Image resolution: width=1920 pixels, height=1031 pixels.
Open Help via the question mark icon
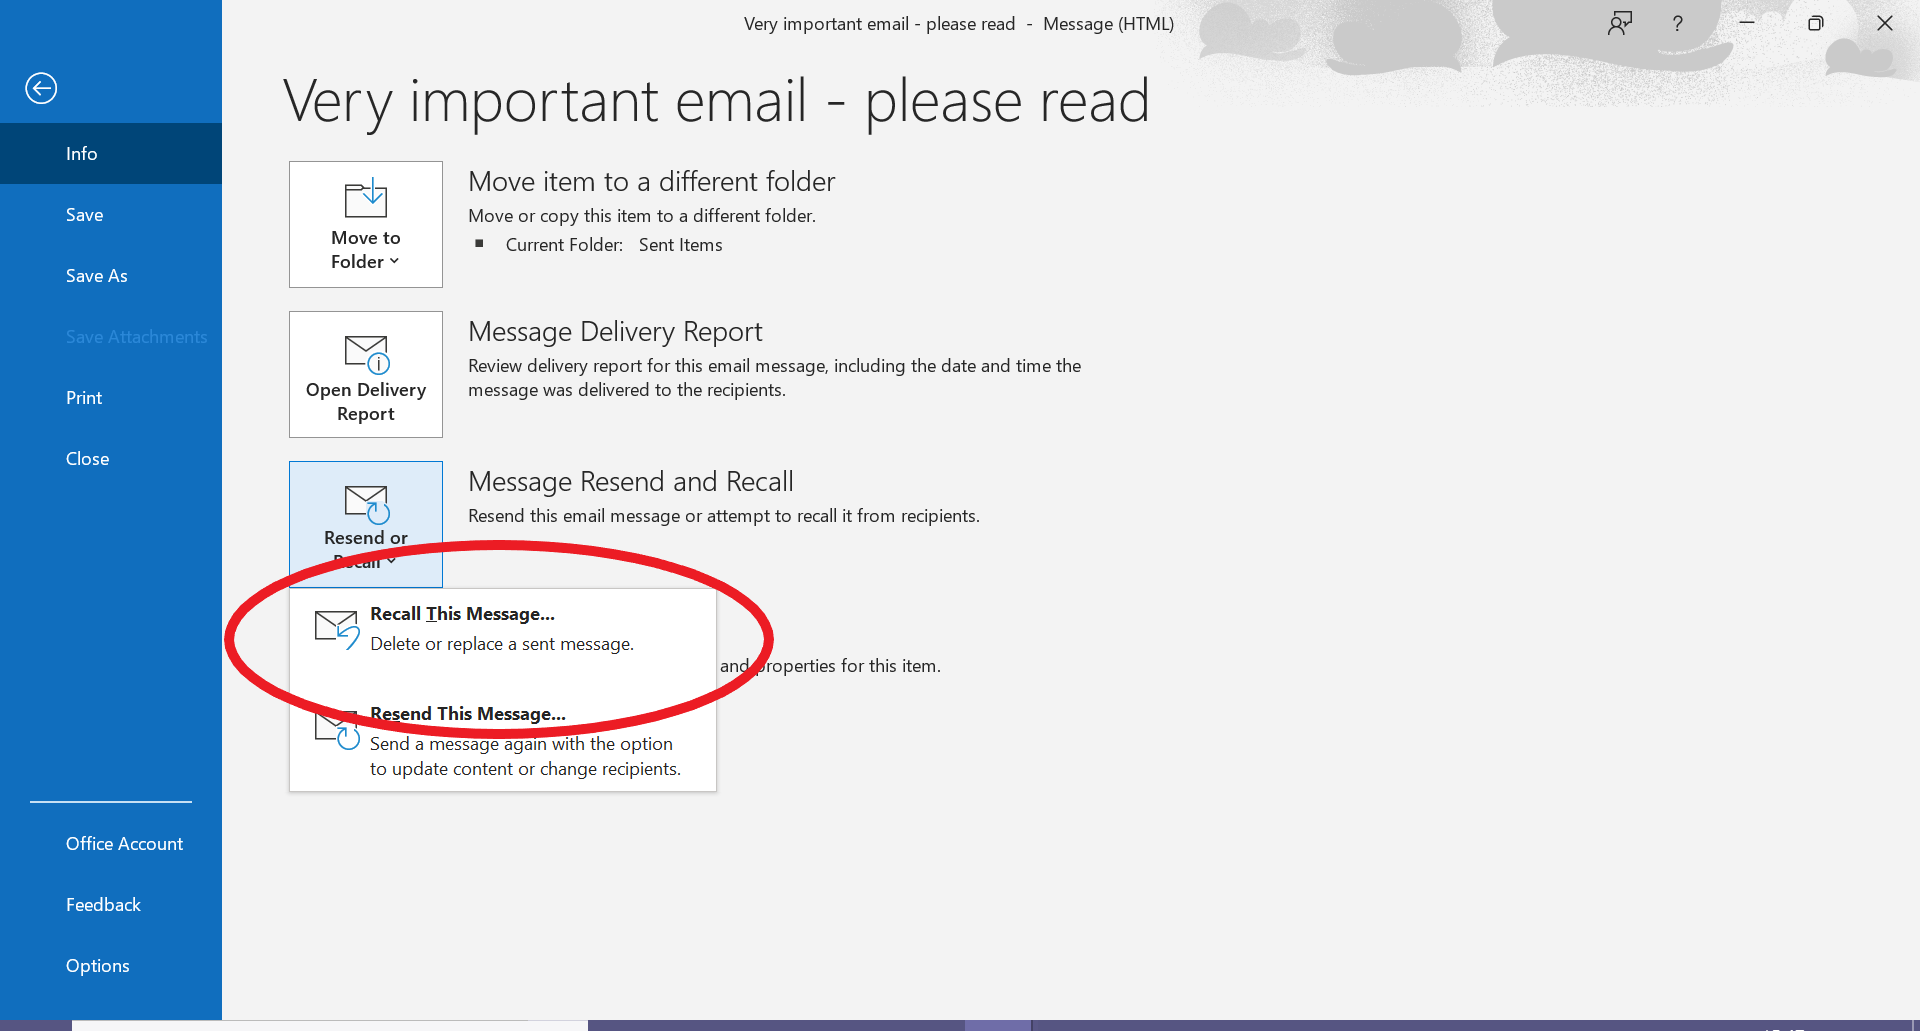pyautogui.click(x=1677, y=23)
